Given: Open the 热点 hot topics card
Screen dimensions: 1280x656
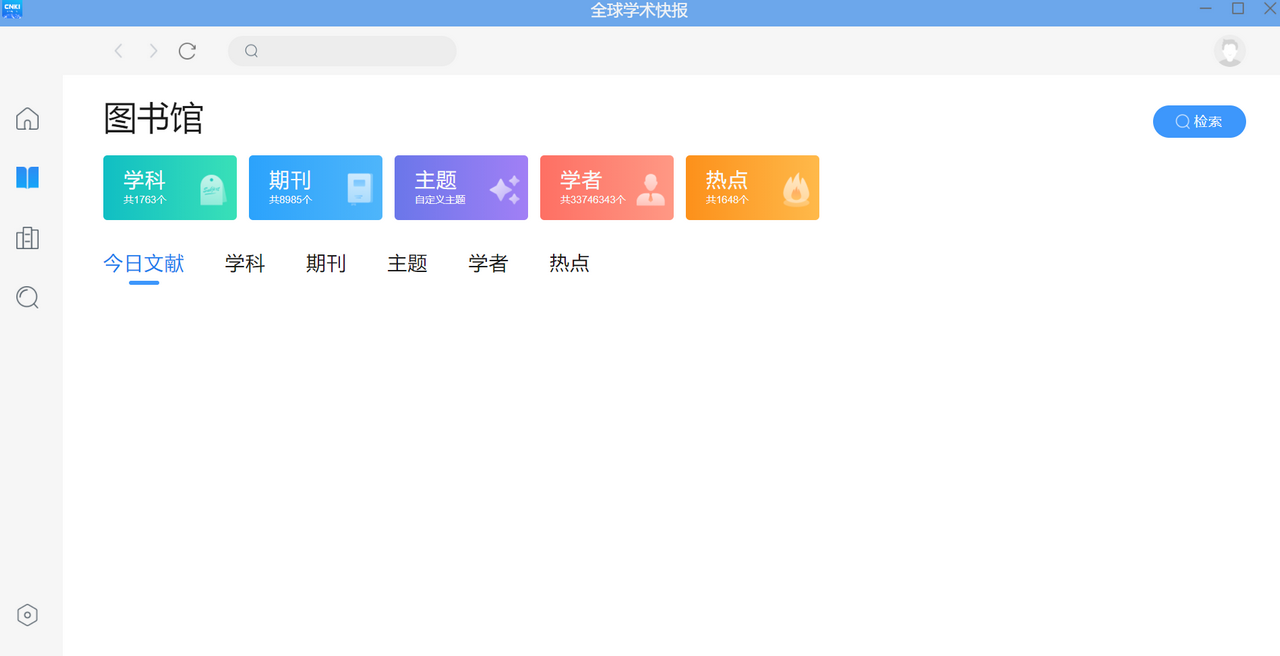Looking at the screenshot, I should point(752,187).
